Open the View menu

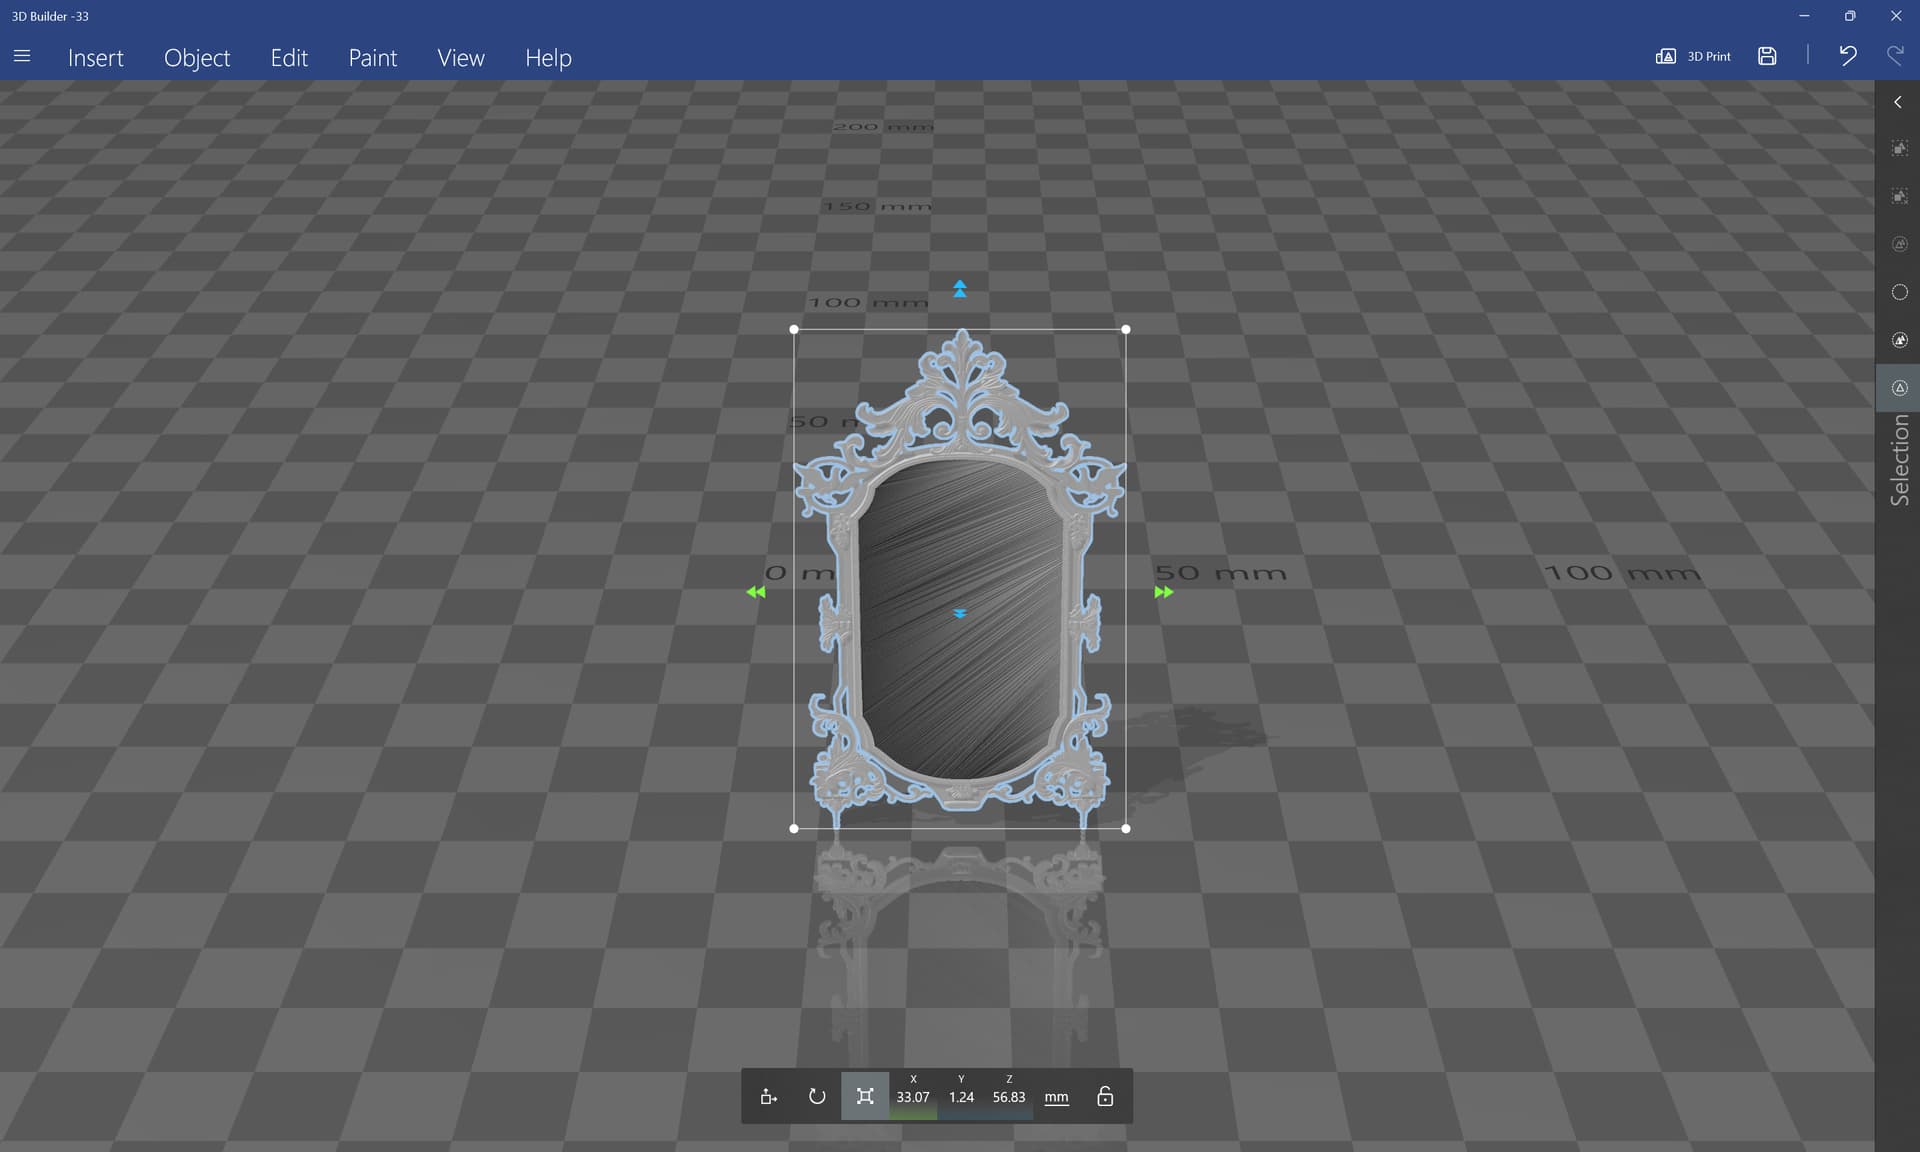[461, 58]
